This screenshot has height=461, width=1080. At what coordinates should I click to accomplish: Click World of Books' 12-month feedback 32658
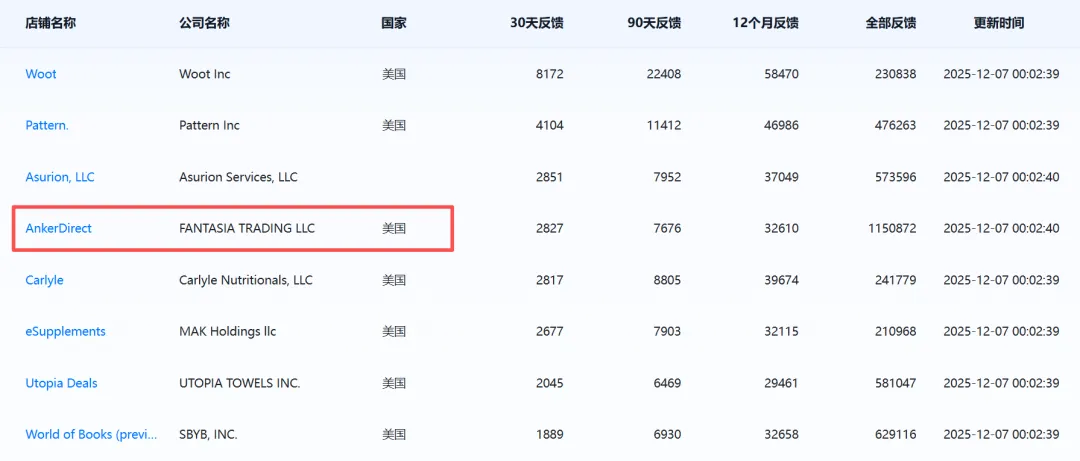pyautogui.click(x=782, y=434)
